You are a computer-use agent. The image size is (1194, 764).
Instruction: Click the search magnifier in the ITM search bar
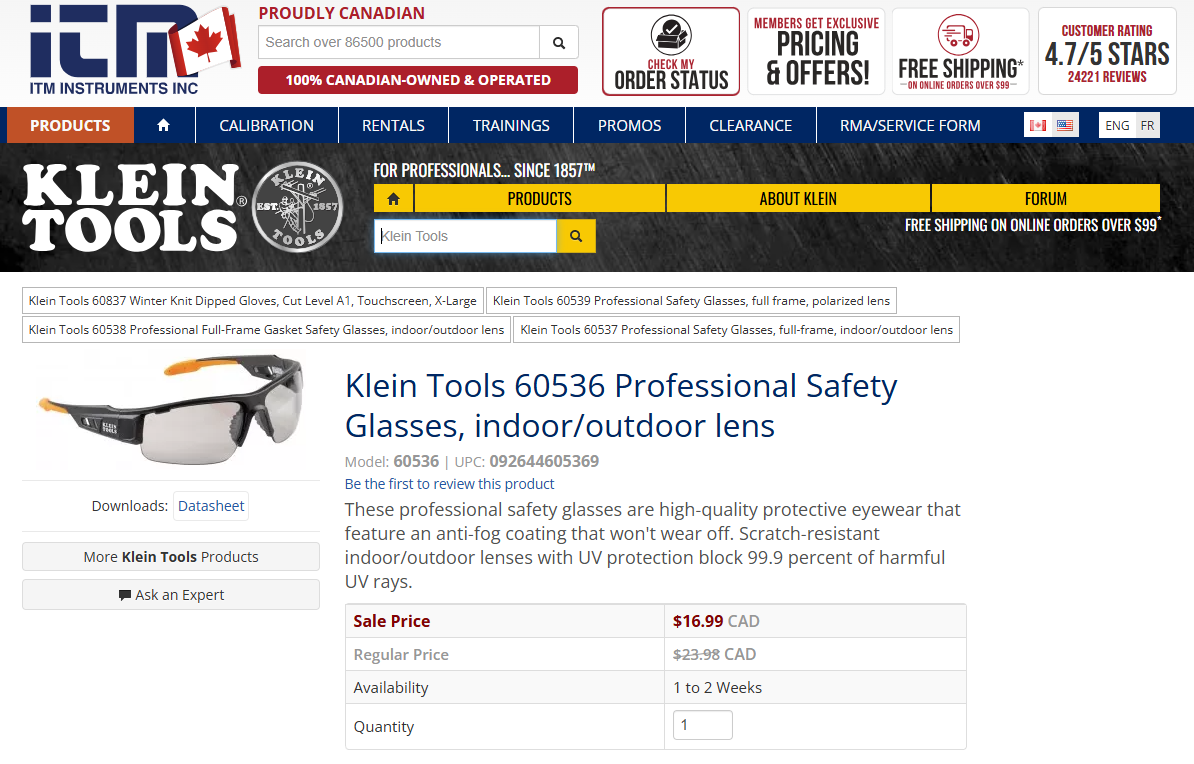coord(558,43)
